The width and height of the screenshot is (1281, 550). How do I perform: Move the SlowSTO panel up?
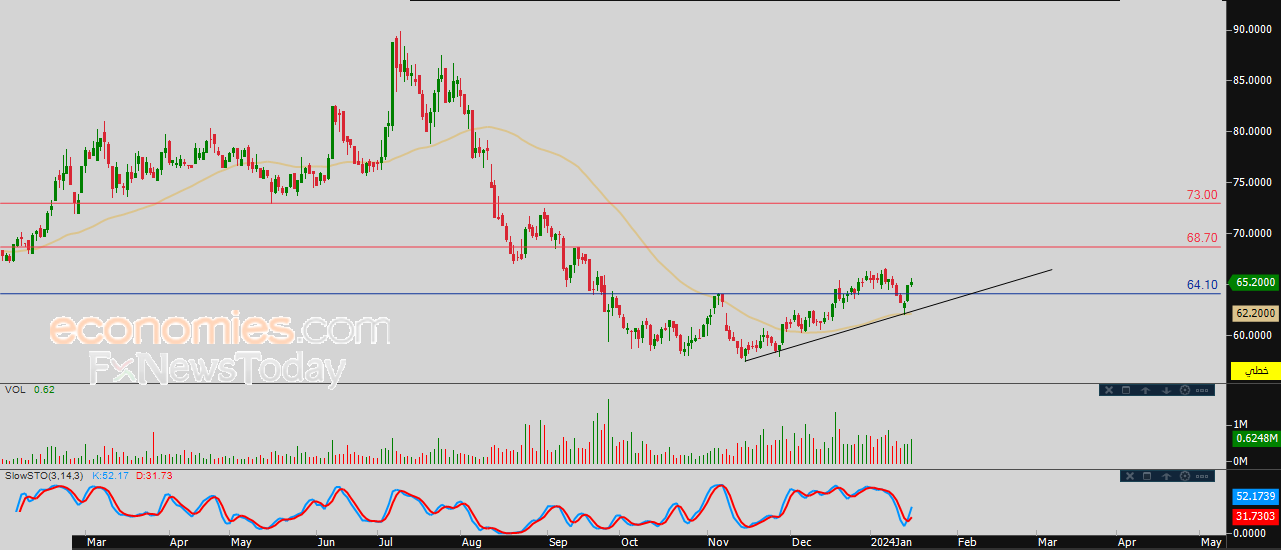point(1166,476)
